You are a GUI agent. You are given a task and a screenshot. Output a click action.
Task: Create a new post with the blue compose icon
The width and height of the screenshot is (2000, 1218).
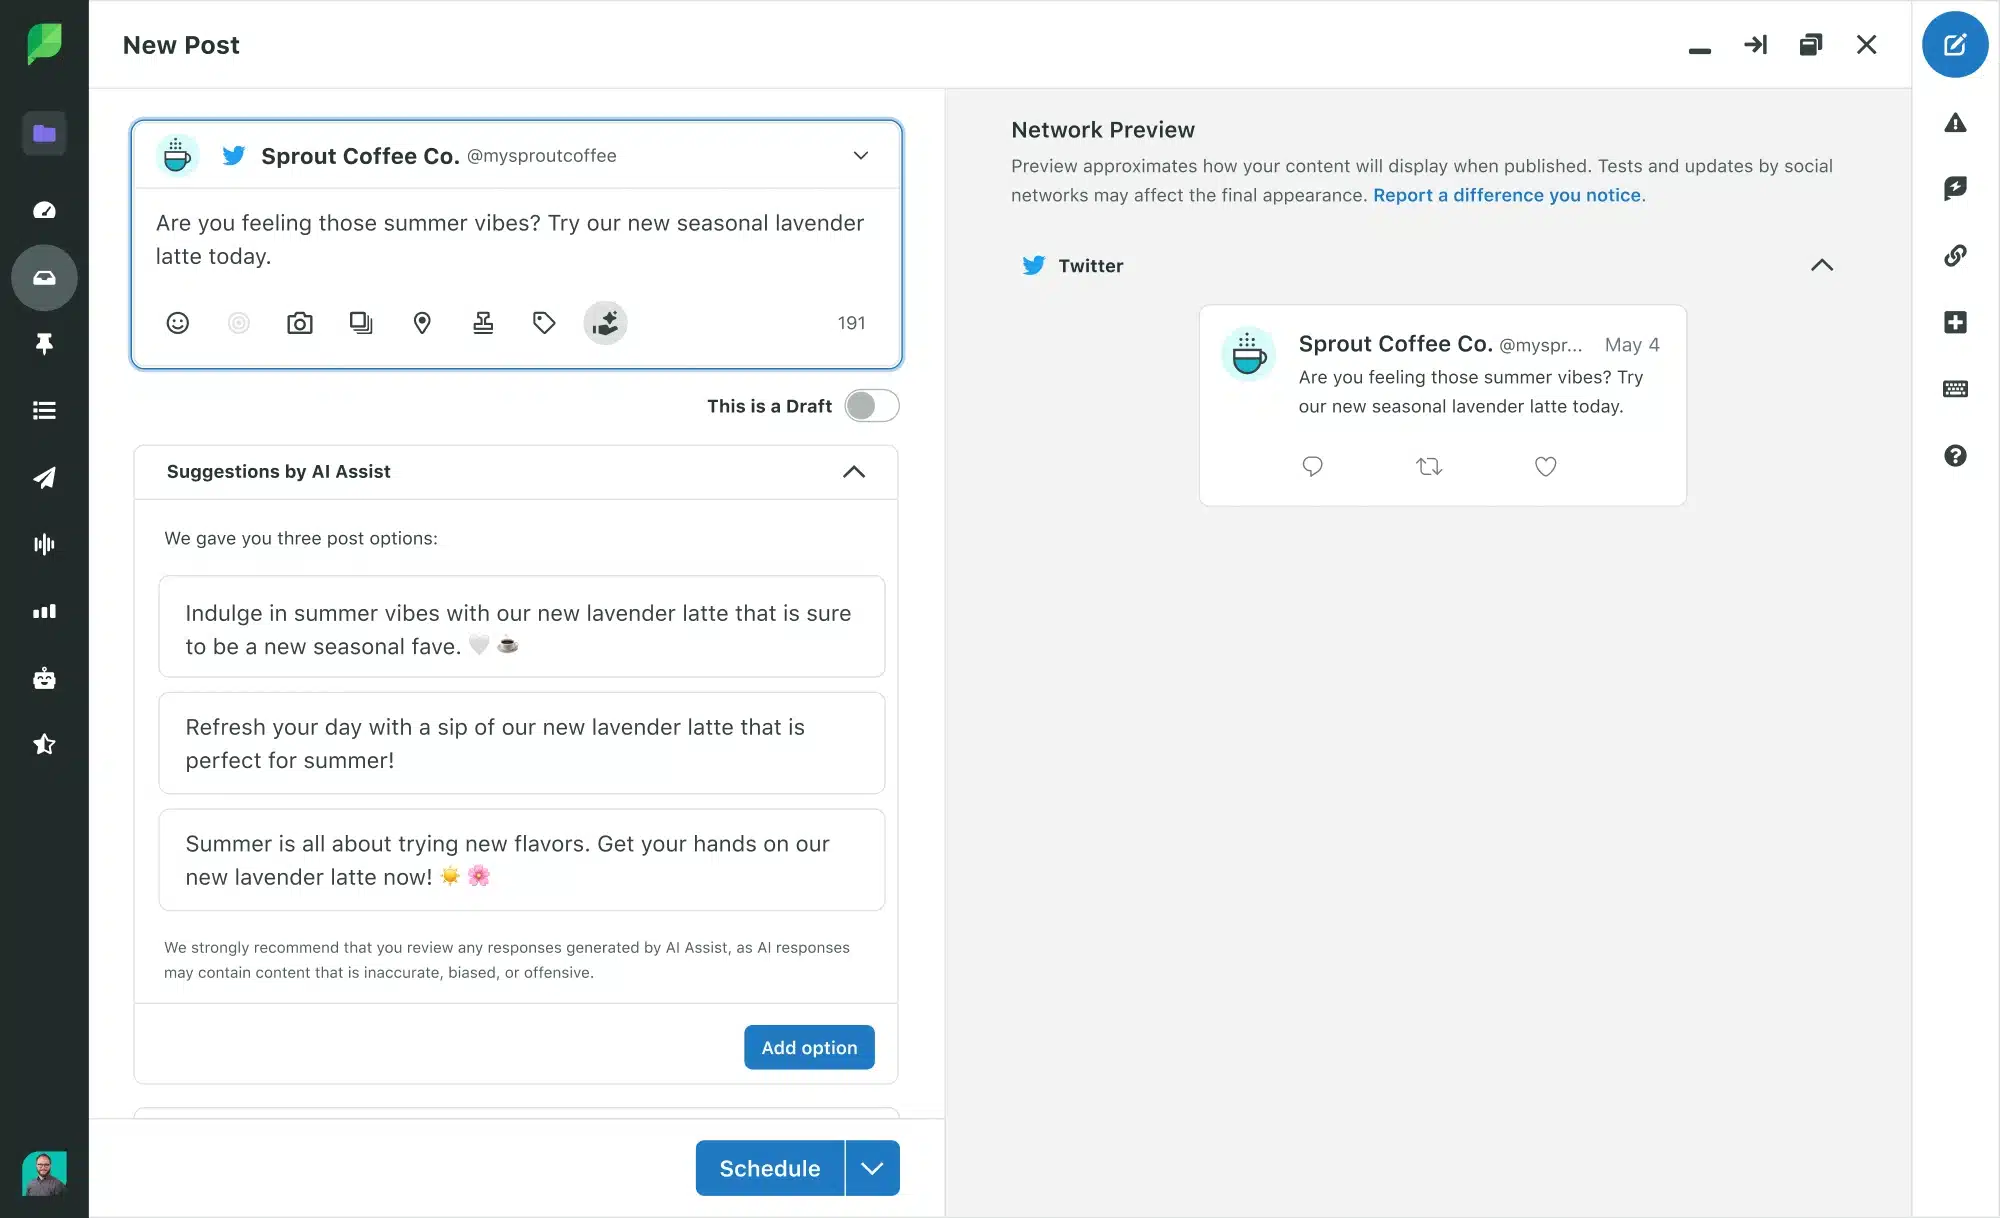click(x=1956, y=44)
